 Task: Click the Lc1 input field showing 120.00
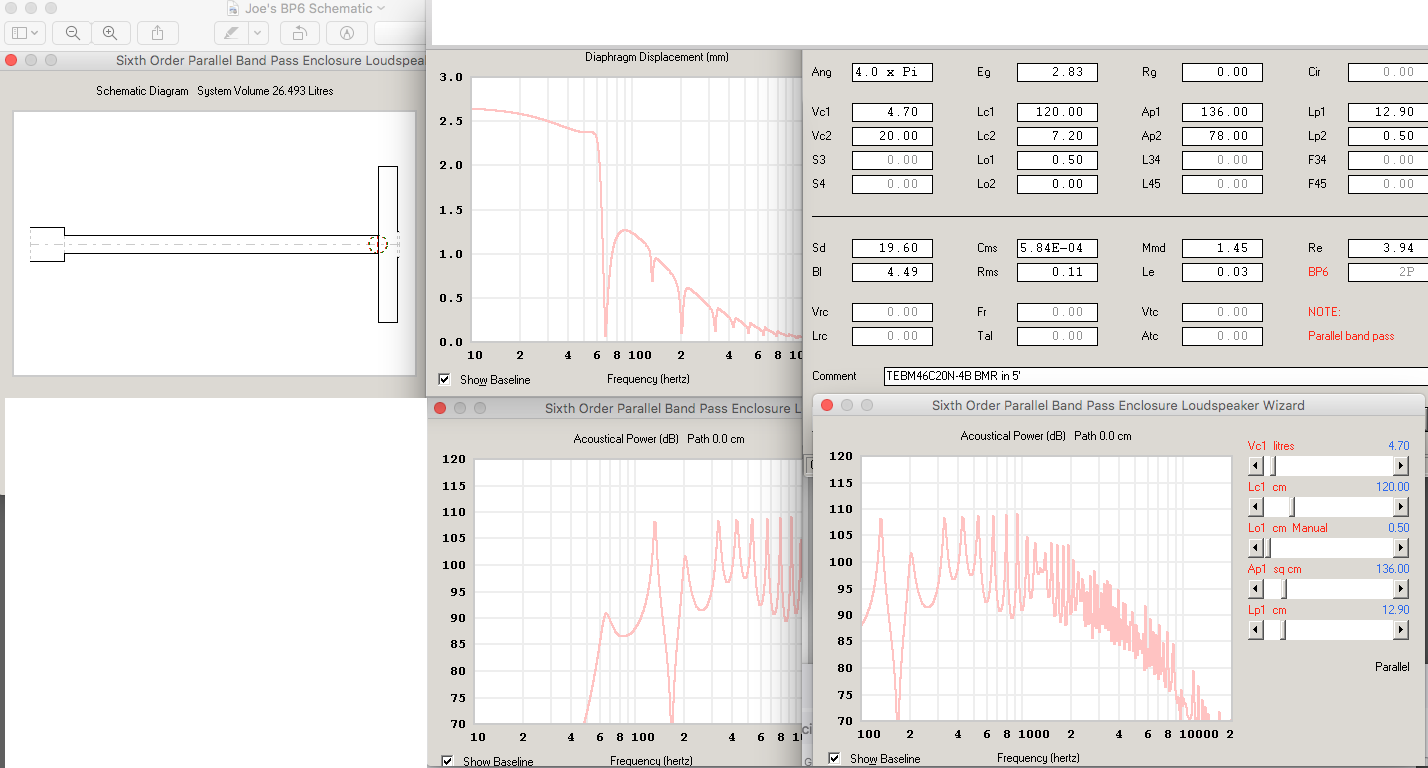click(1057, 112)
